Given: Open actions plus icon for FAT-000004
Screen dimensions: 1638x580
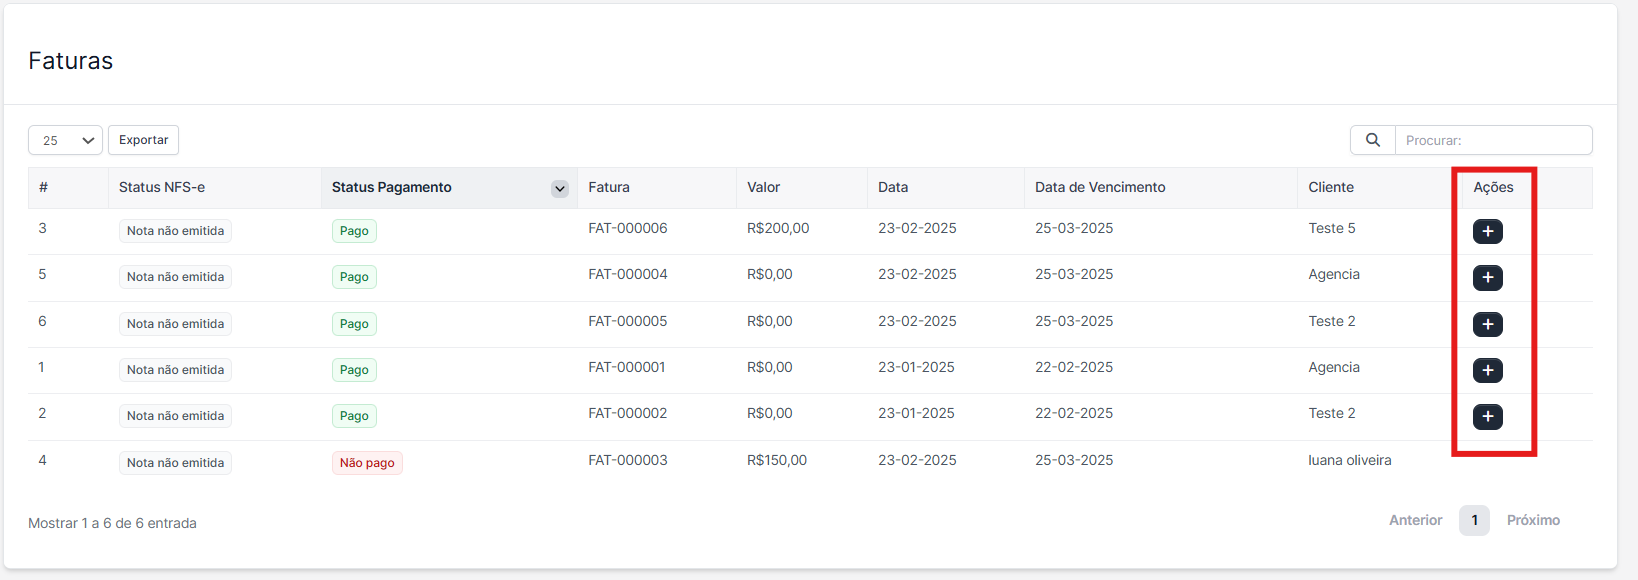Looking at the screenshot, I should pos(1487,277).
